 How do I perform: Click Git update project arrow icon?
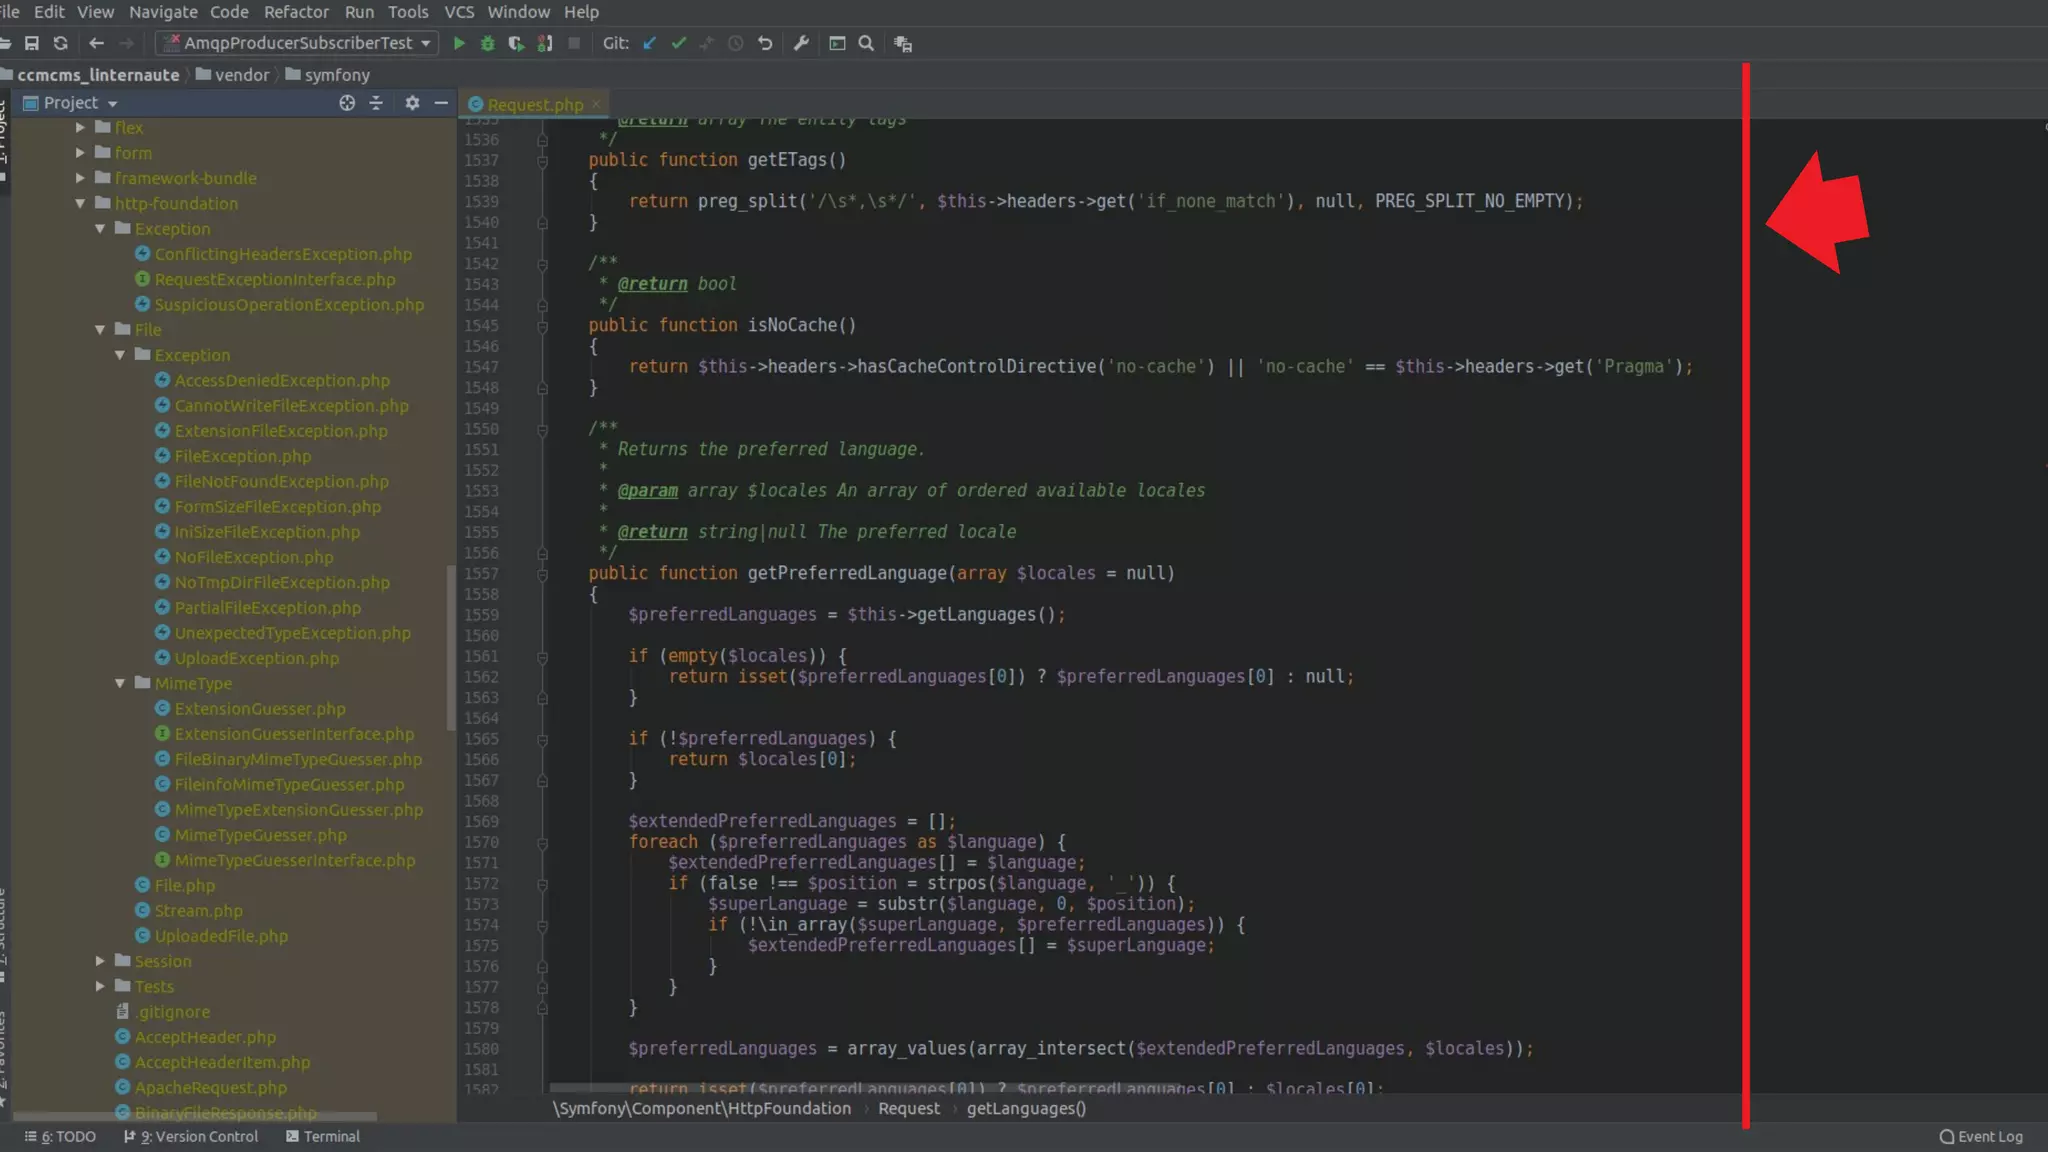point(650,43)
